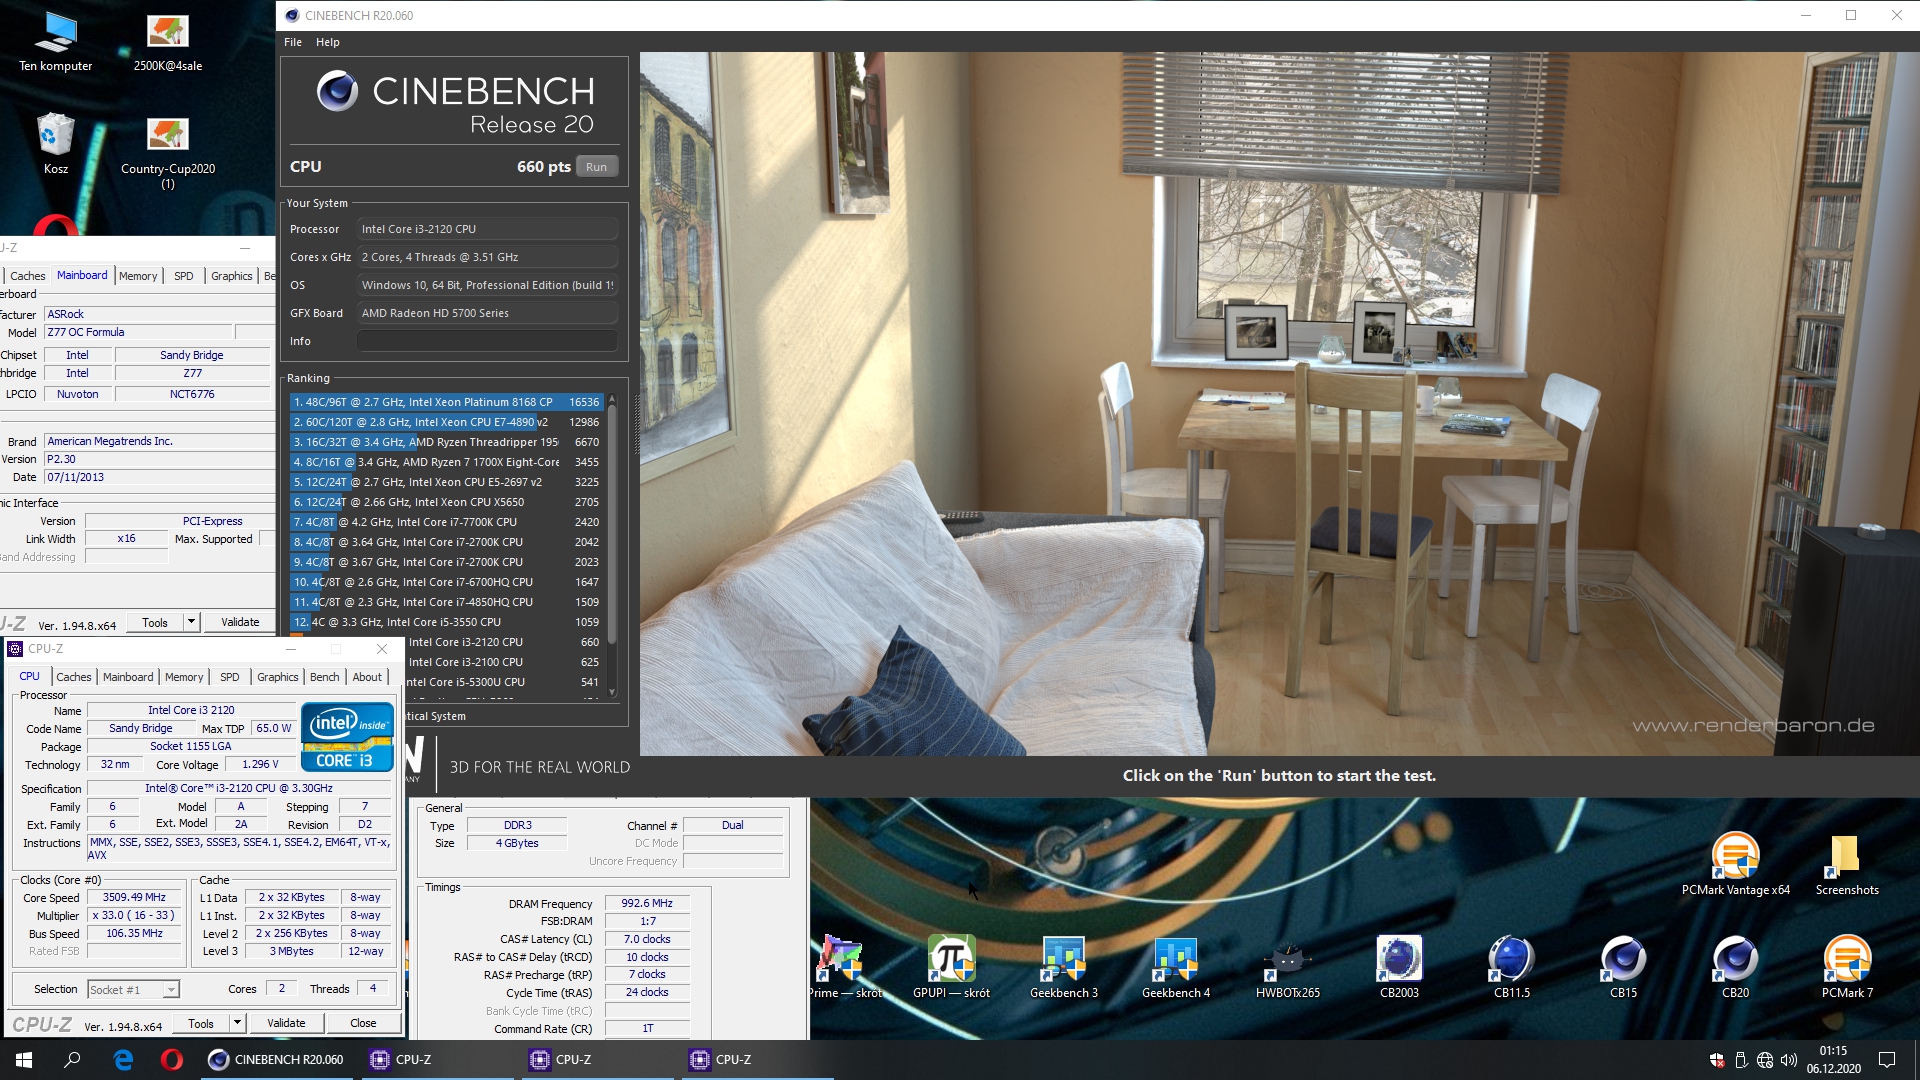
Task: Click www.renderbaron.de link on render
Action: 1753,726
